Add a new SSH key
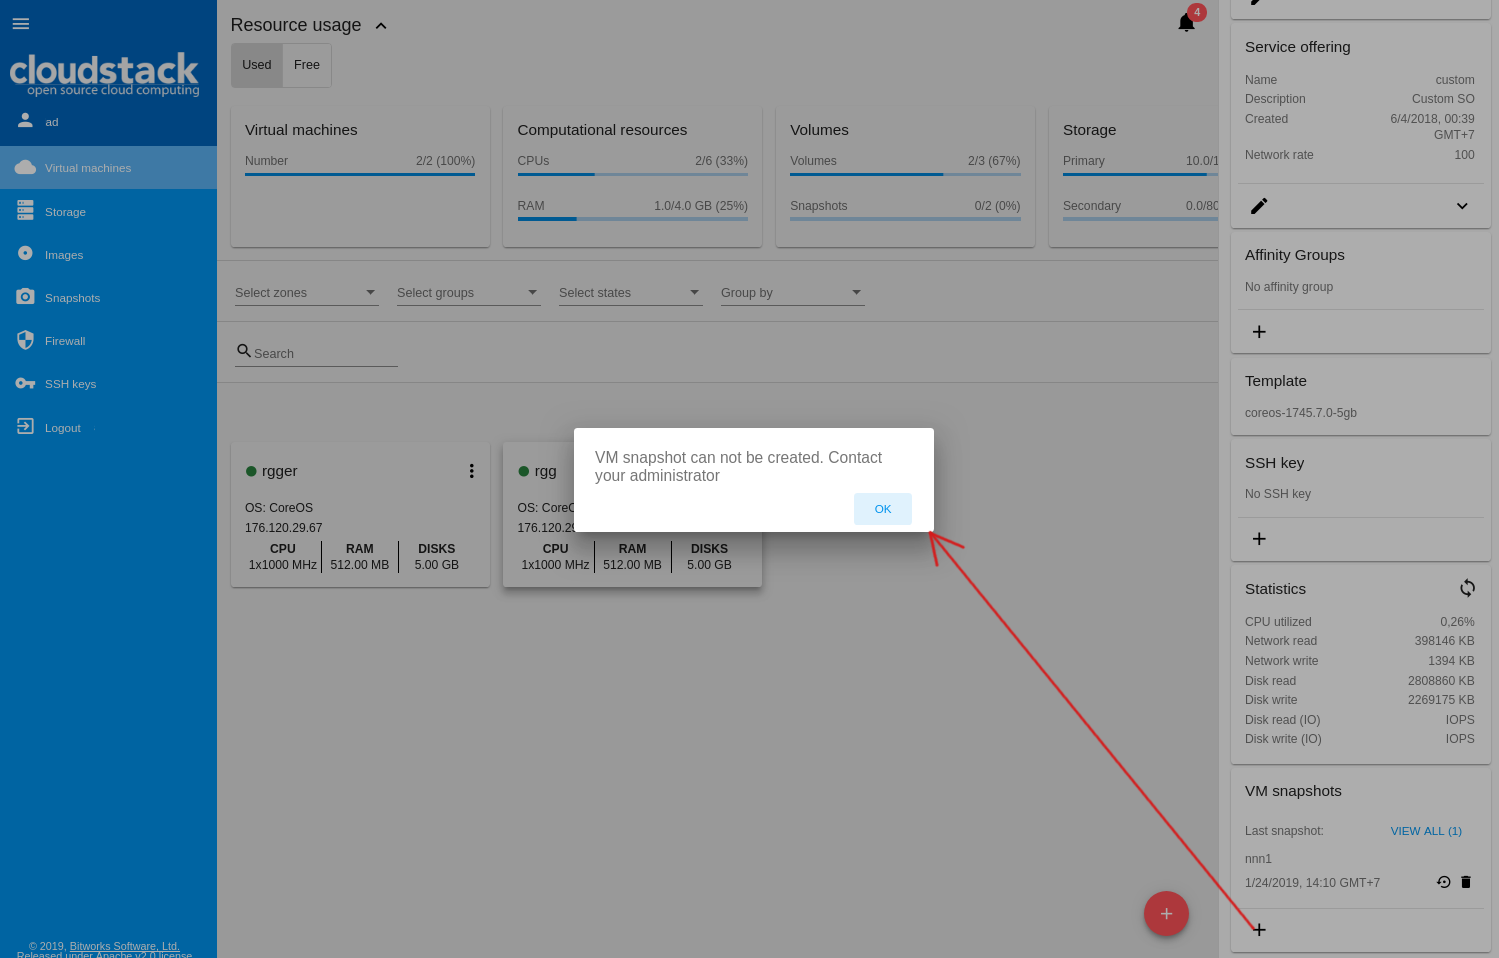 pos(1259,539)
